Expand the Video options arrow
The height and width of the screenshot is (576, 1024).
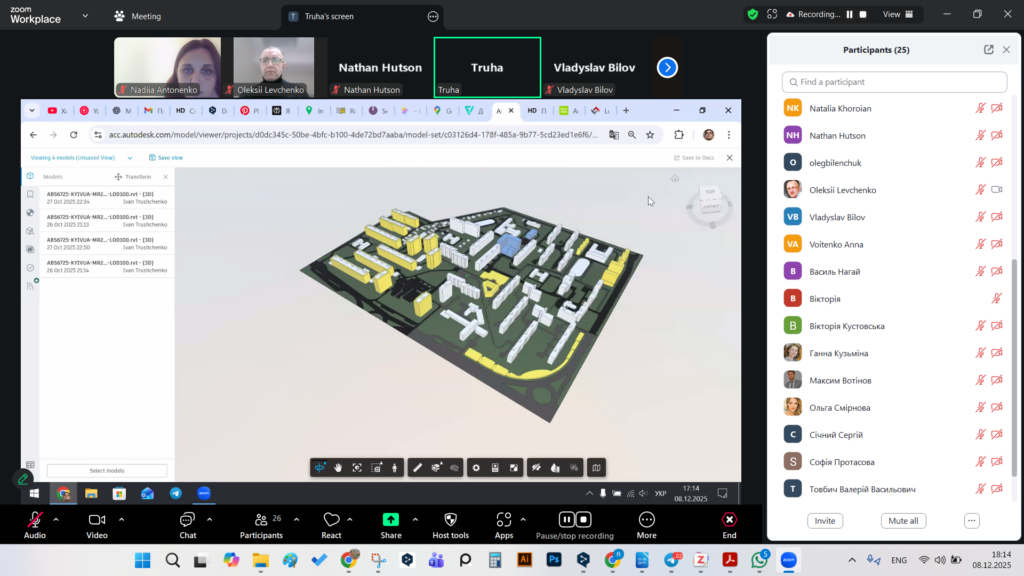pyautogui.click(x=122, y=519)
